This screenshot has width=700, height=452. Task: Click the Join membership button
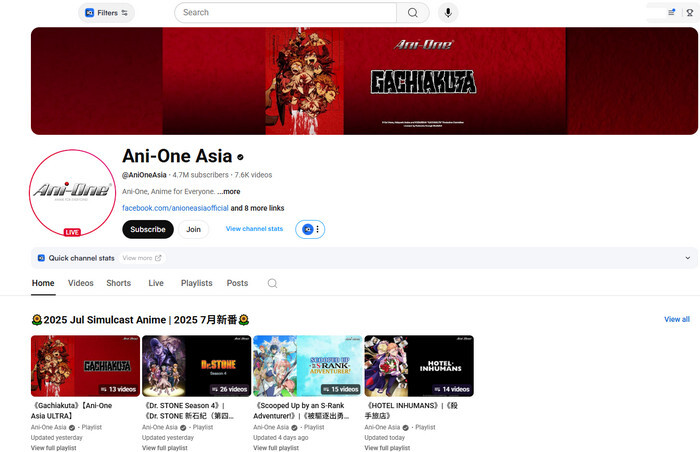pos(193,229)
